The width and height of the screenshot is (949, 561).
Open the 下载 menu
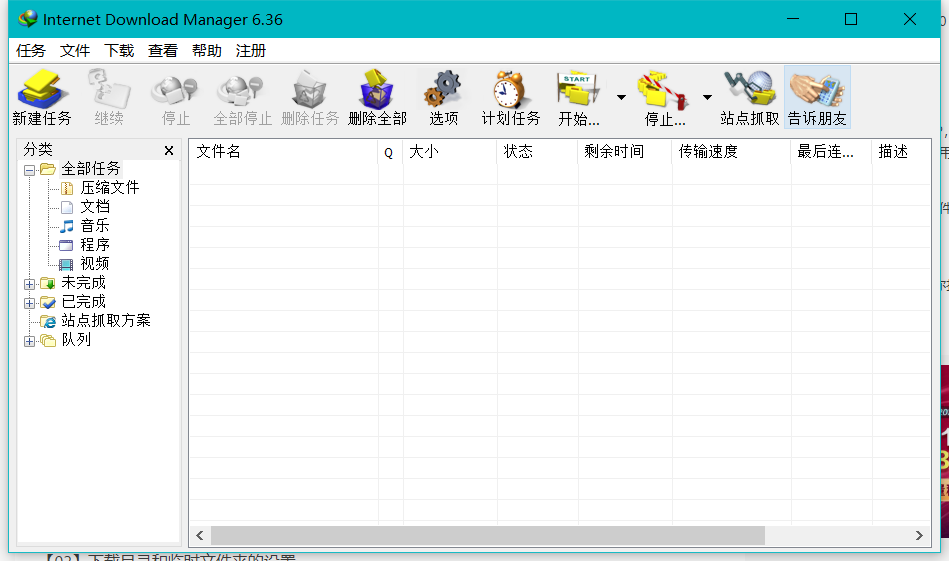click(x=119, y=51)
